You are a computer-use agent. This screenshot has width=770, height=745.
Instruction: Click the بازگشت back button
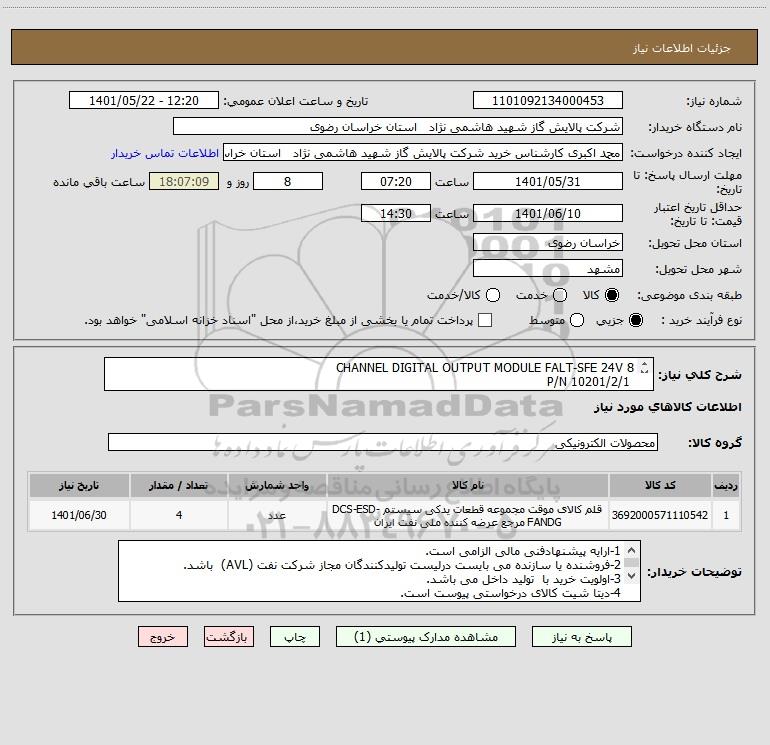tap(229, 636)
